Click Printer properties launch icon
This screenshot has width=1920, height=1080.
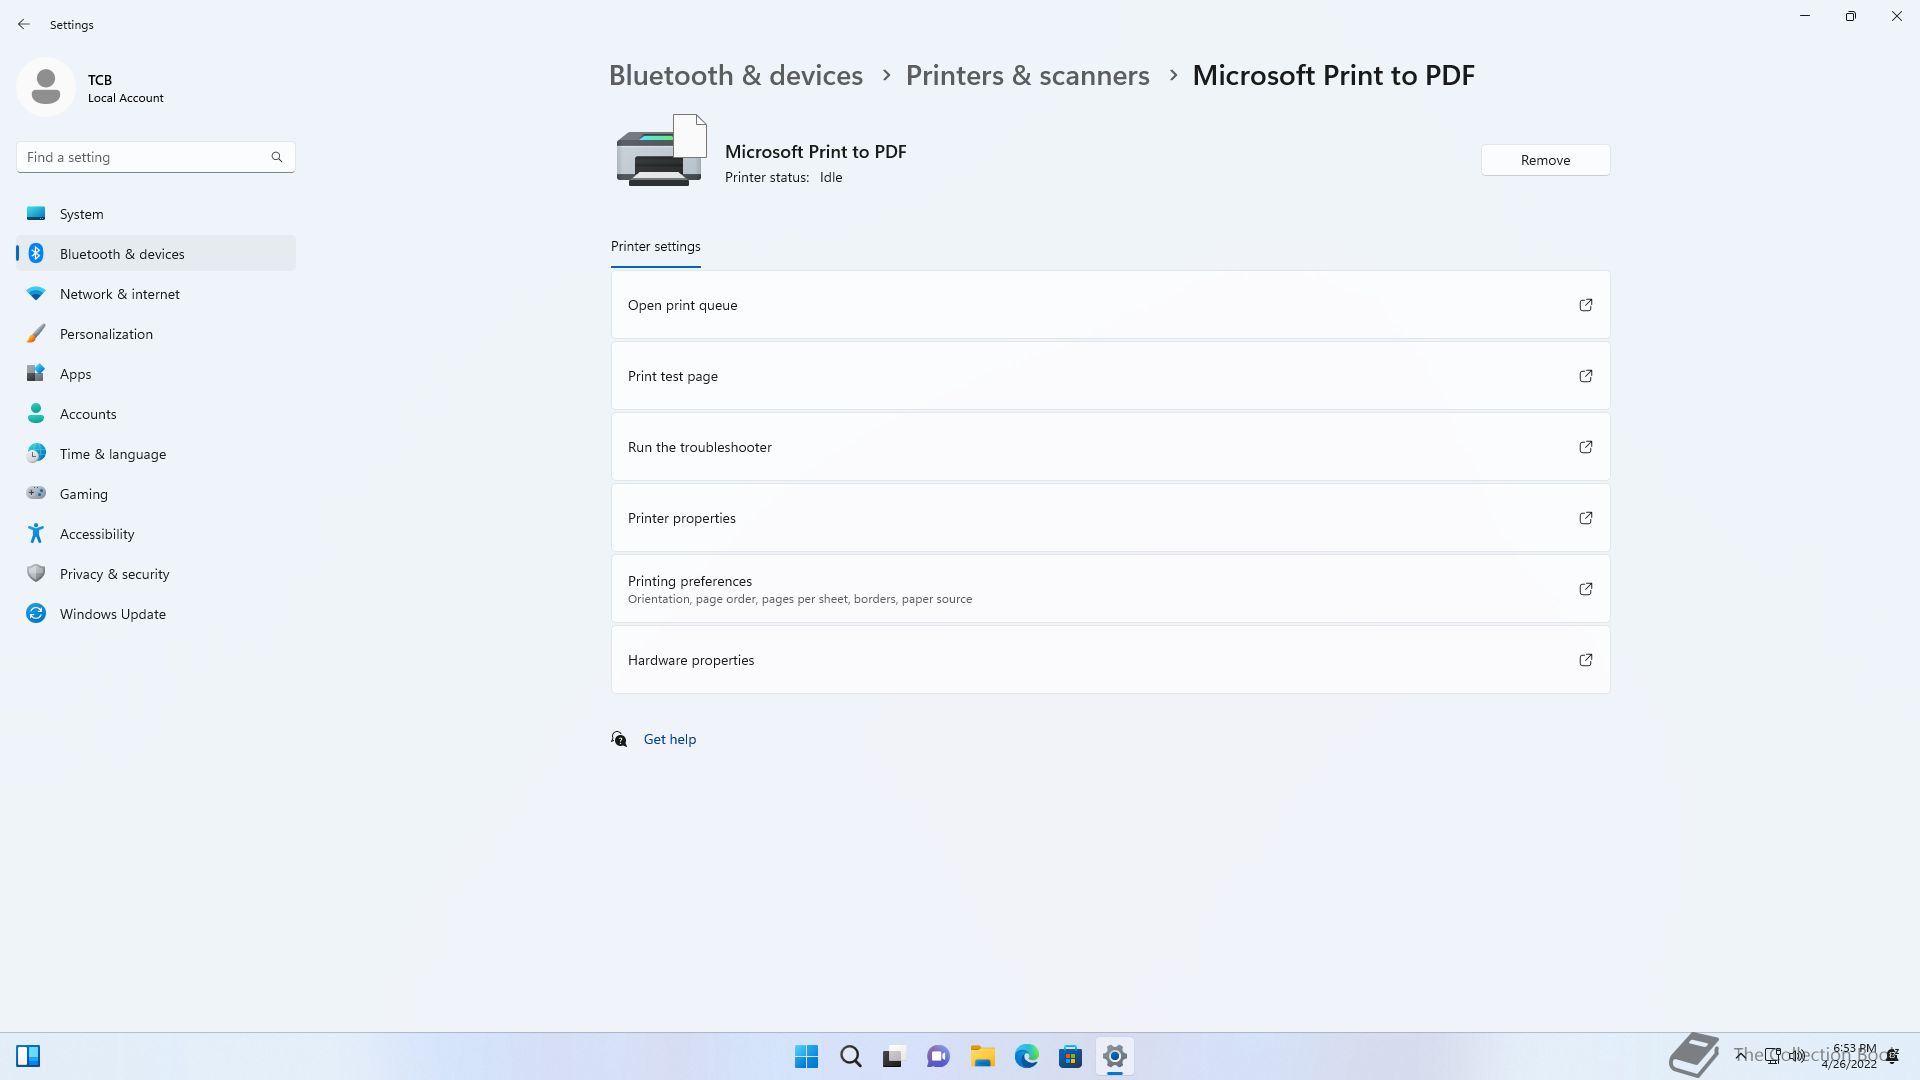pos(1585,518)
